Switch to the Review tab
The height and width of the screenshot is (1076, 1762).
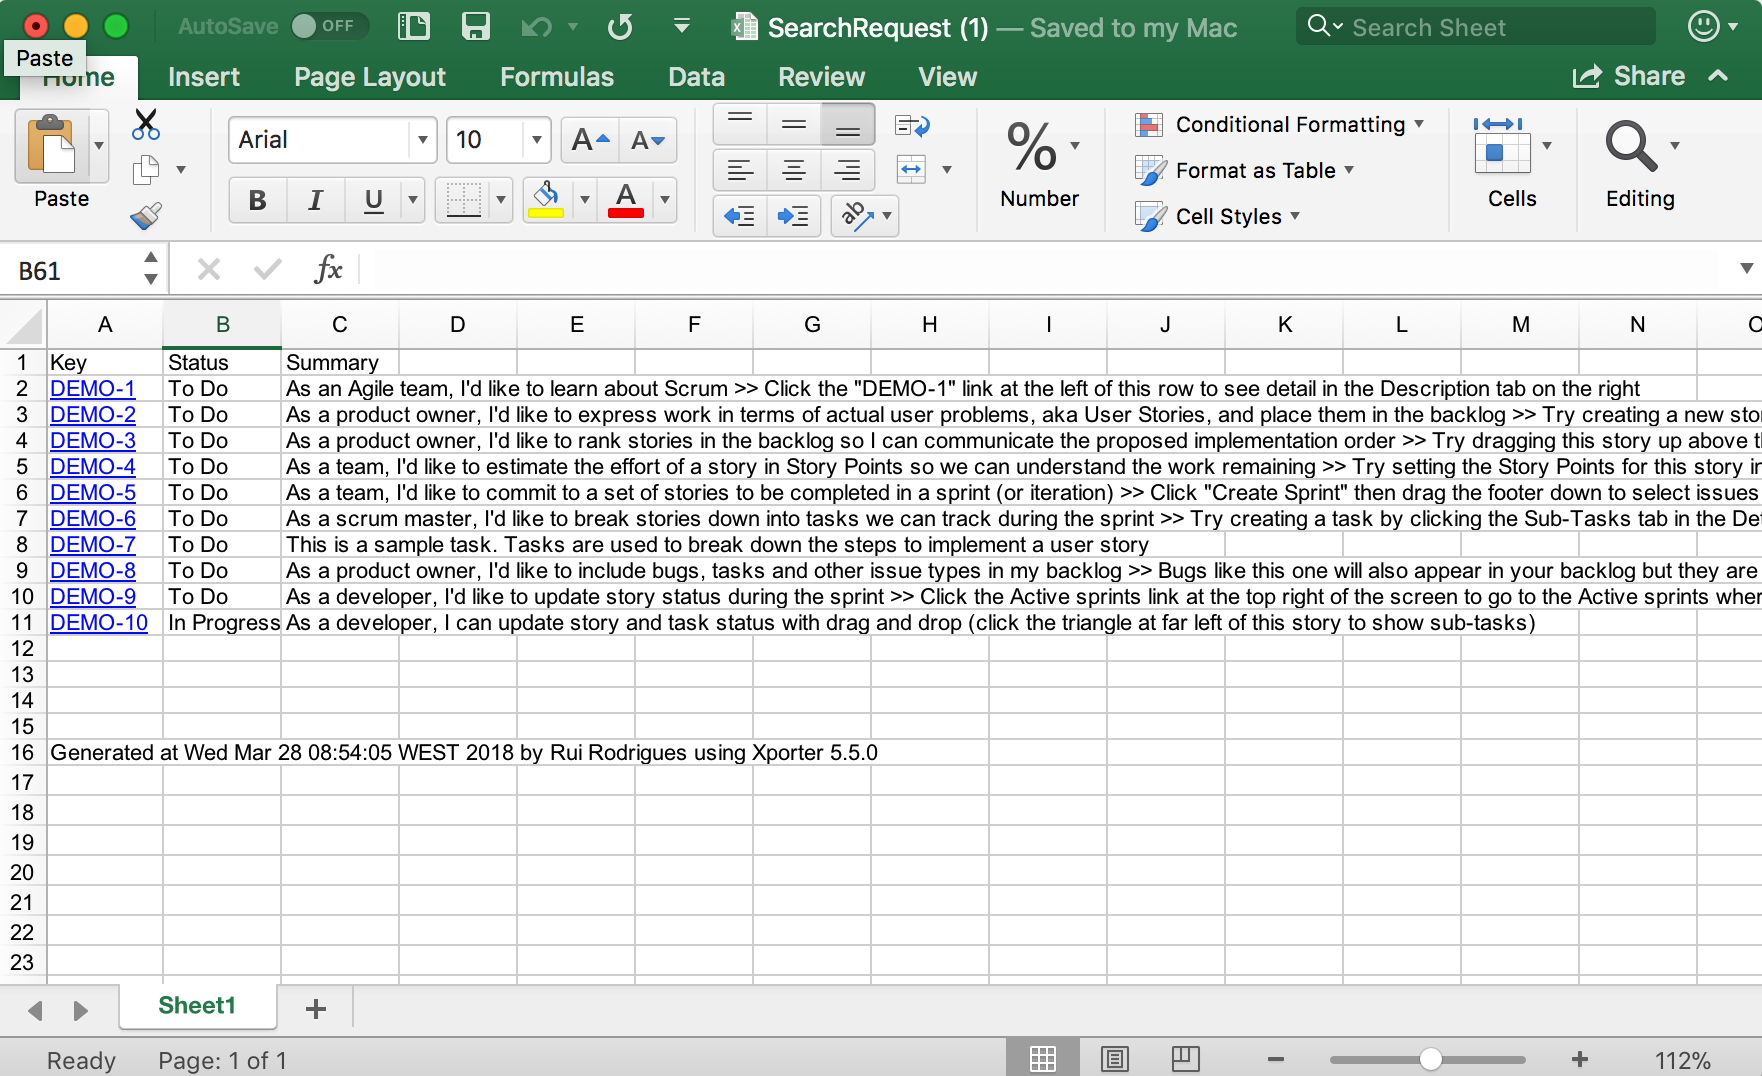(821, 77)
